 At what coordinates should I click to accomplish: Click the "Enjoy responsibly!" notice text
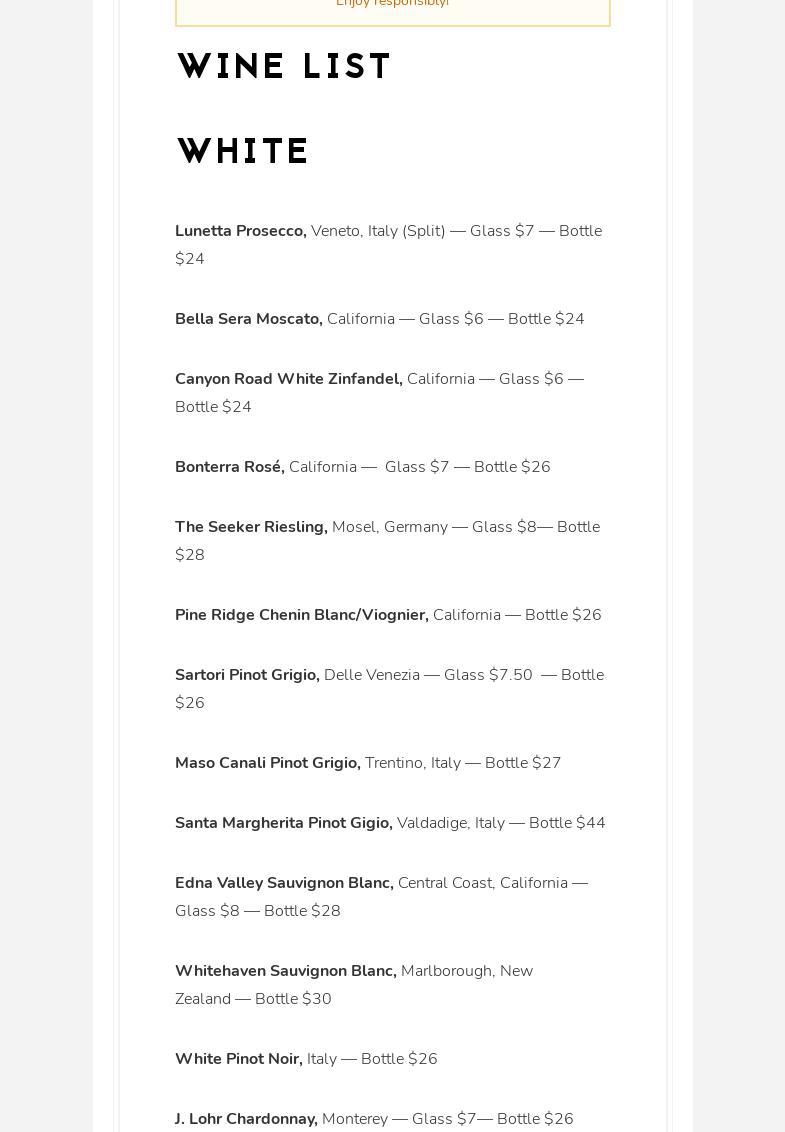pyautogui.click(x=392, y=3)
